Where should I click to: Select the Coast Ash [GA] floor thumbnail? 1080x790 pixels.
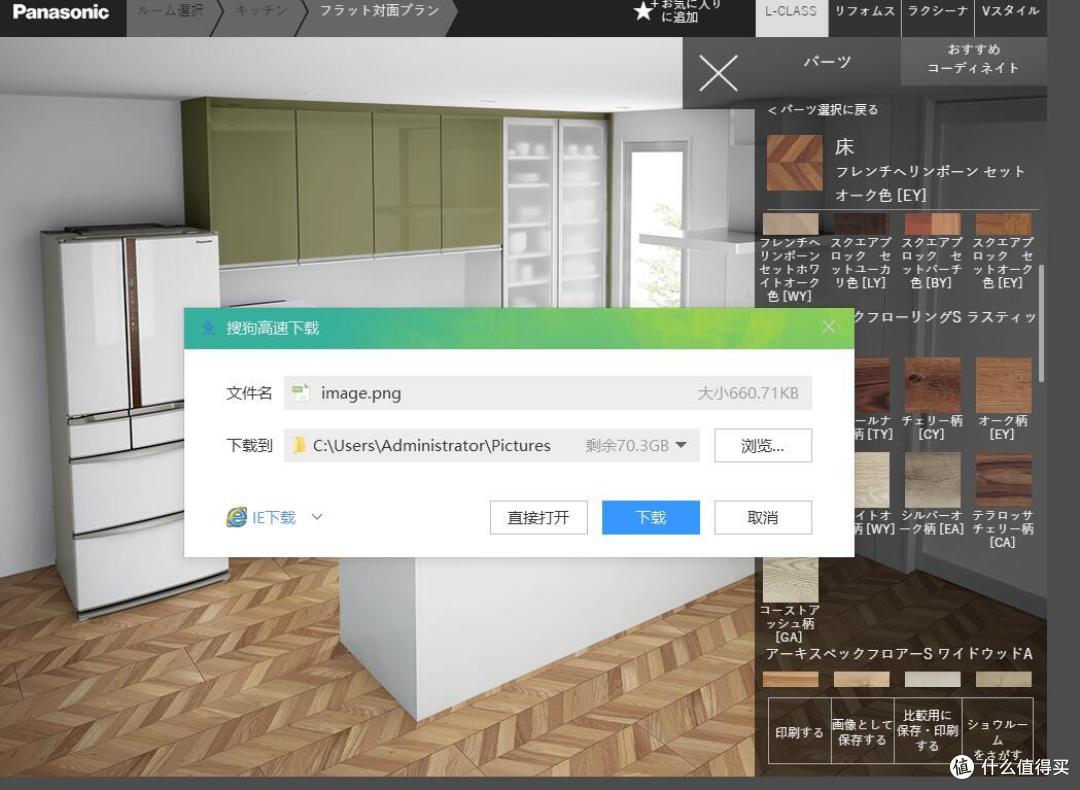tap(790, 581)
